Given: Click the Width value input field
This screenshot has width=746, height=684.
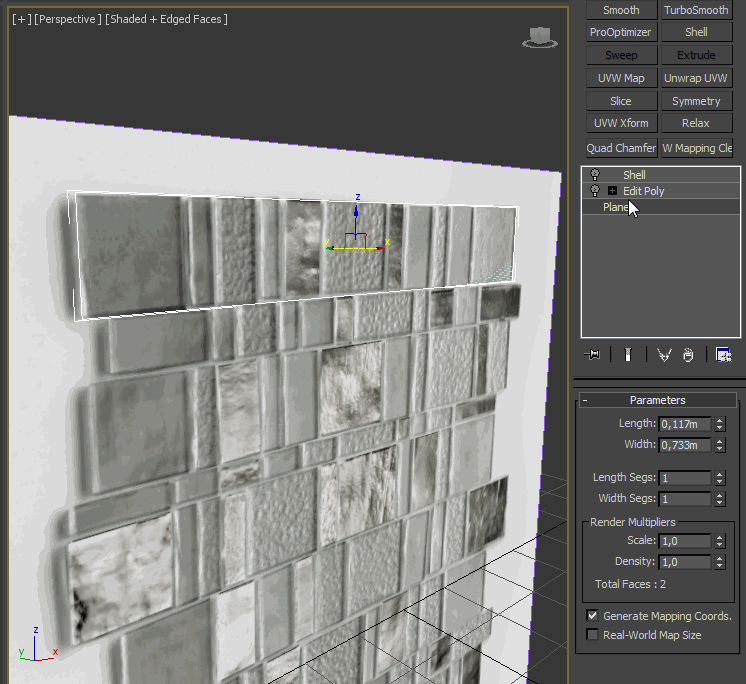Looking at the screenshot, I should pos(684,445).
